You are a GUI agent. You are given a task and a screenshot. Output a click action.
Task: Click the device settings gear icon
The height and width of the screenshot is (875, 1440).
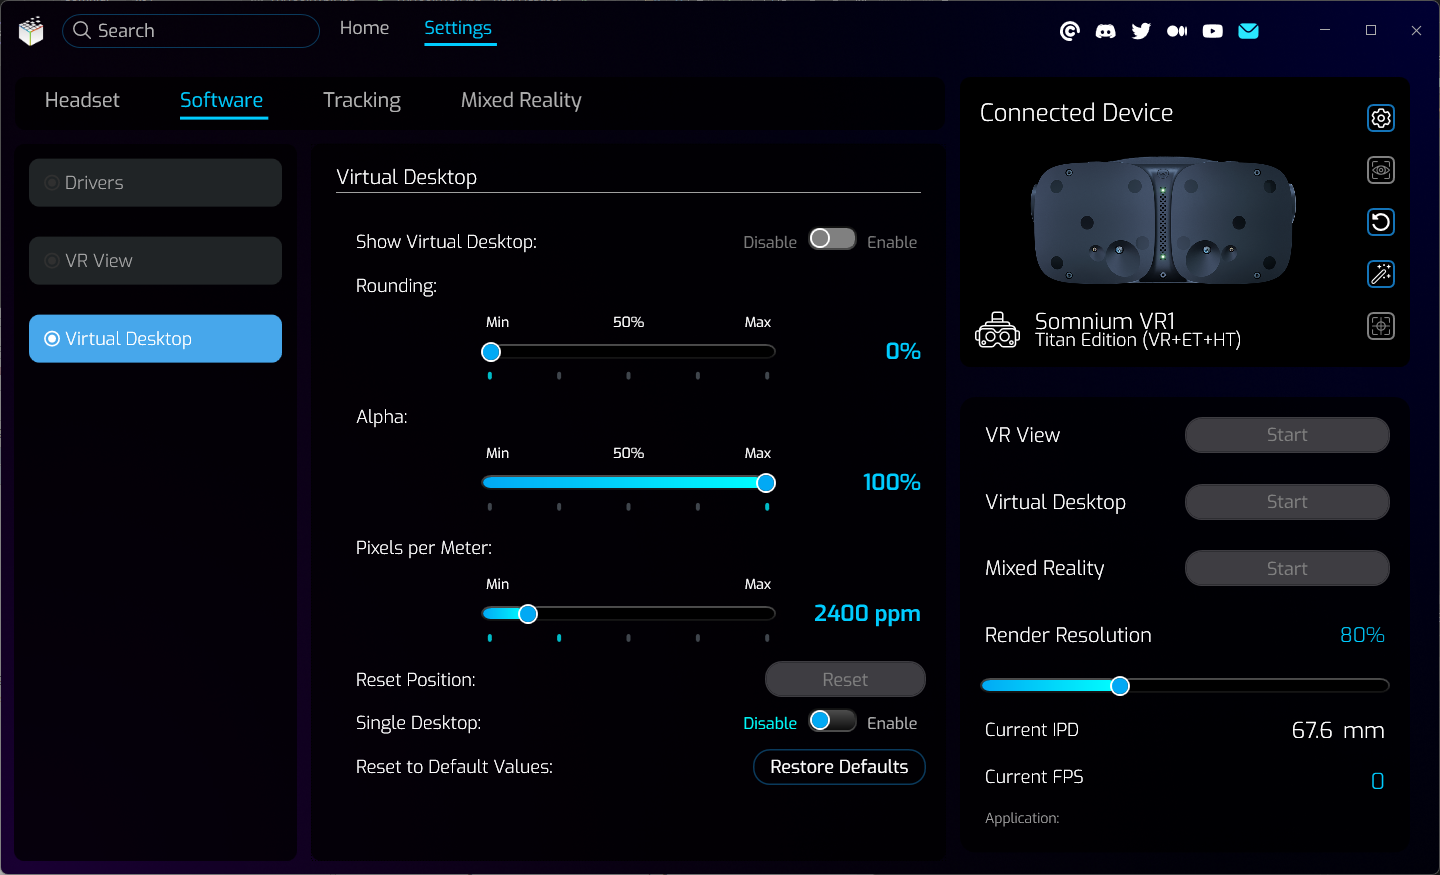[1381, 118]
